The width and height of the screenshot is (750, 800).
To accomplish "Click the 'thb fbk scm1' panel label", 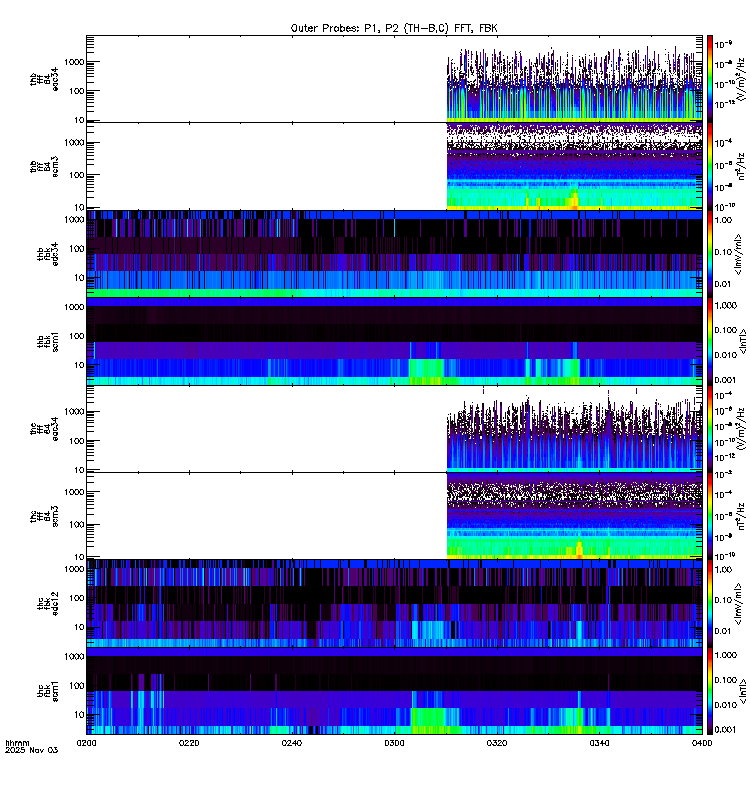I will coord(48,341).
